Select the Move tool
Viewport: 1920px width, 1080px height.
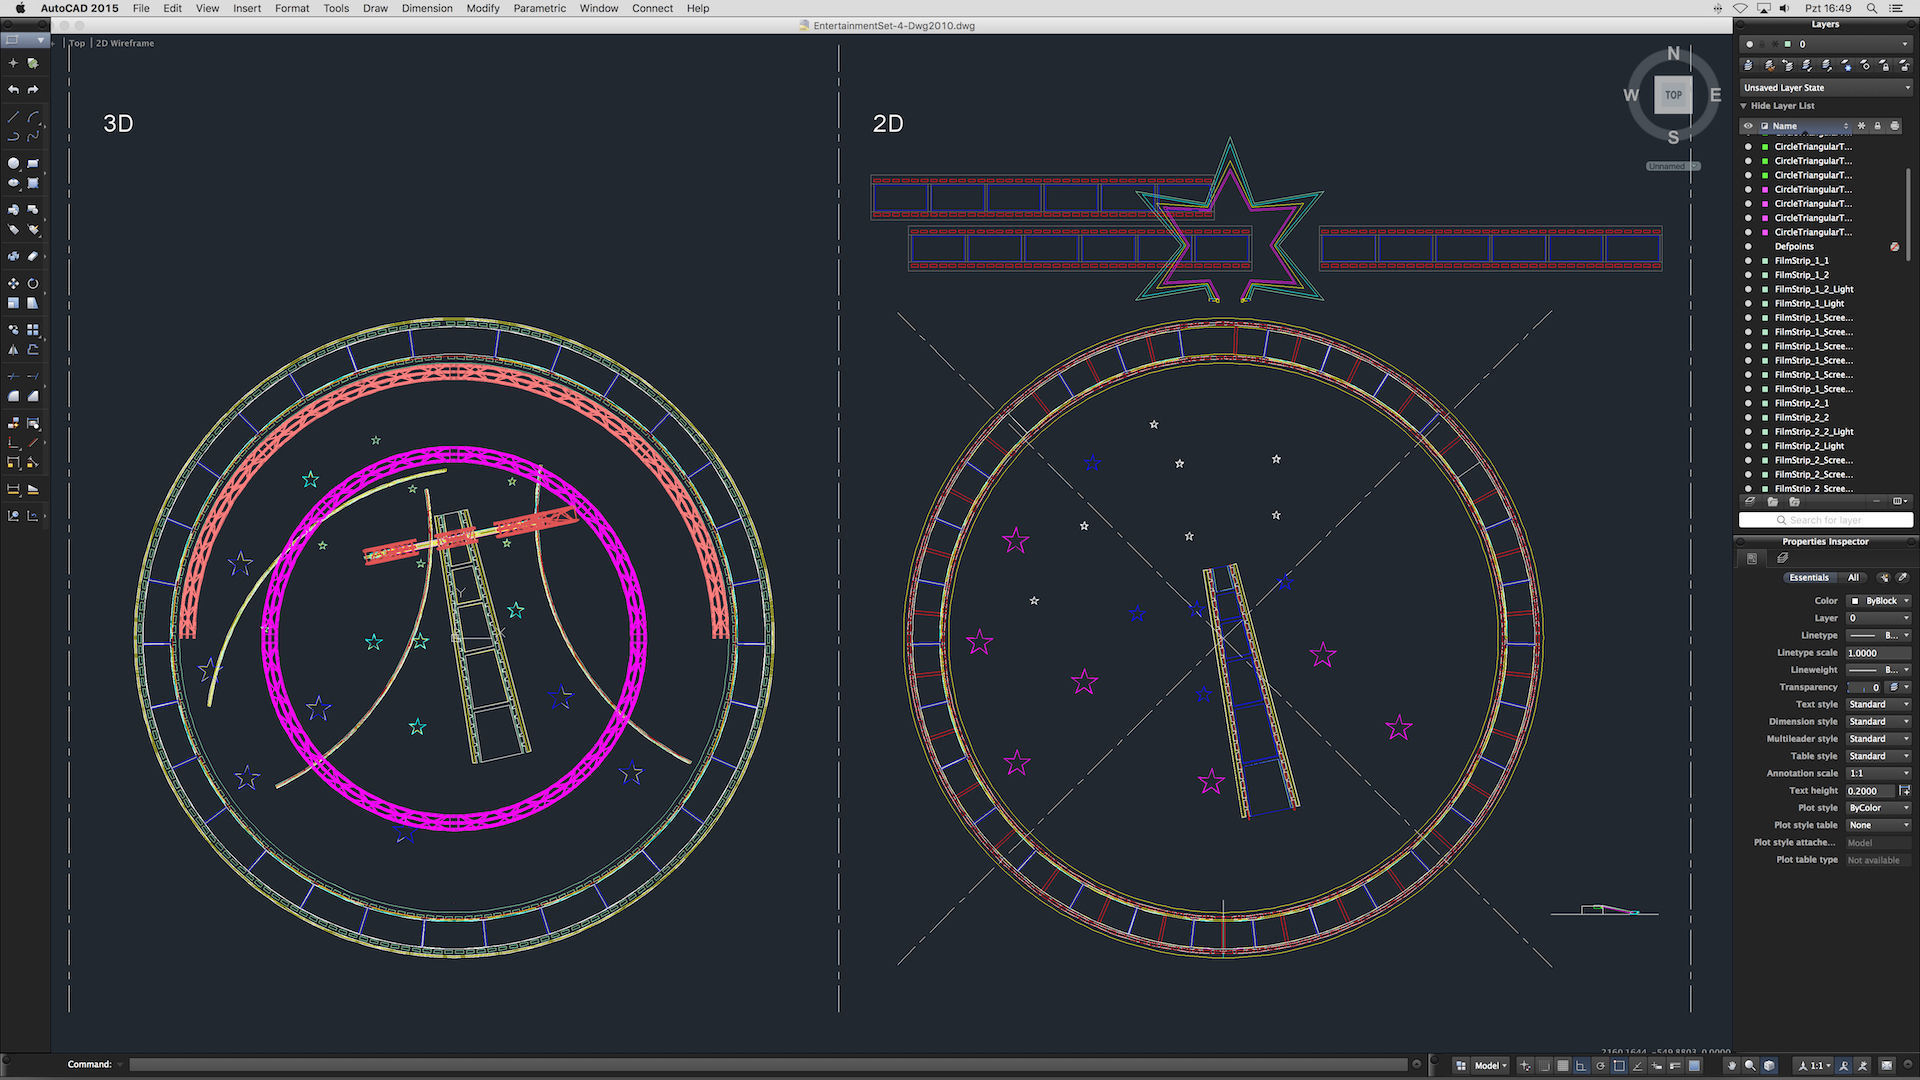[x=13, y=284]
